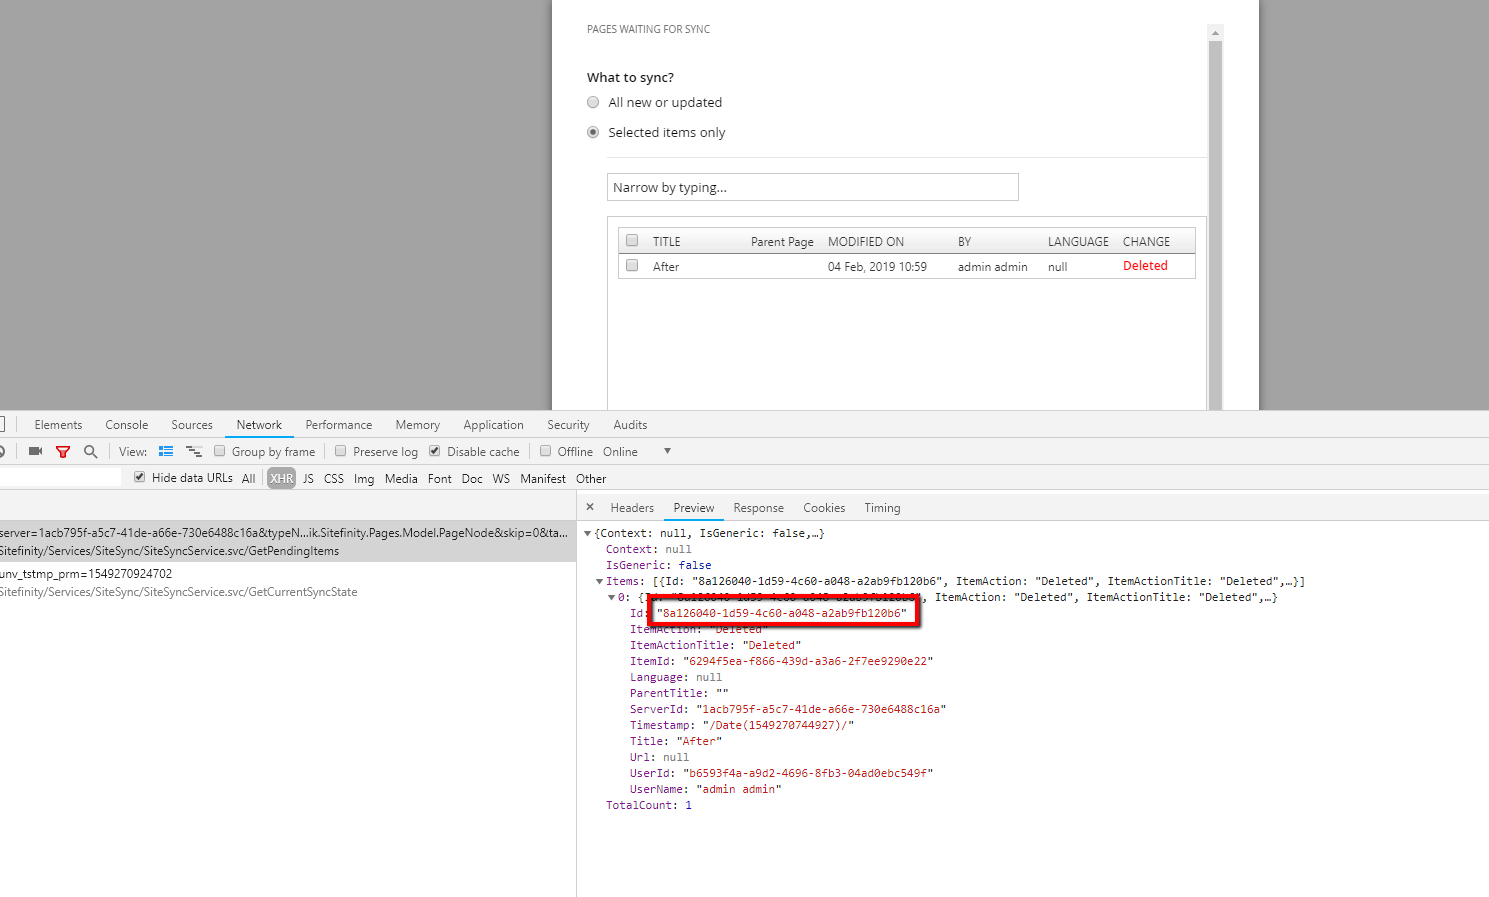Viewport: 1489px width, 897px height.
Task: Open the Cookies tab of the request
Action: point(825,508)
